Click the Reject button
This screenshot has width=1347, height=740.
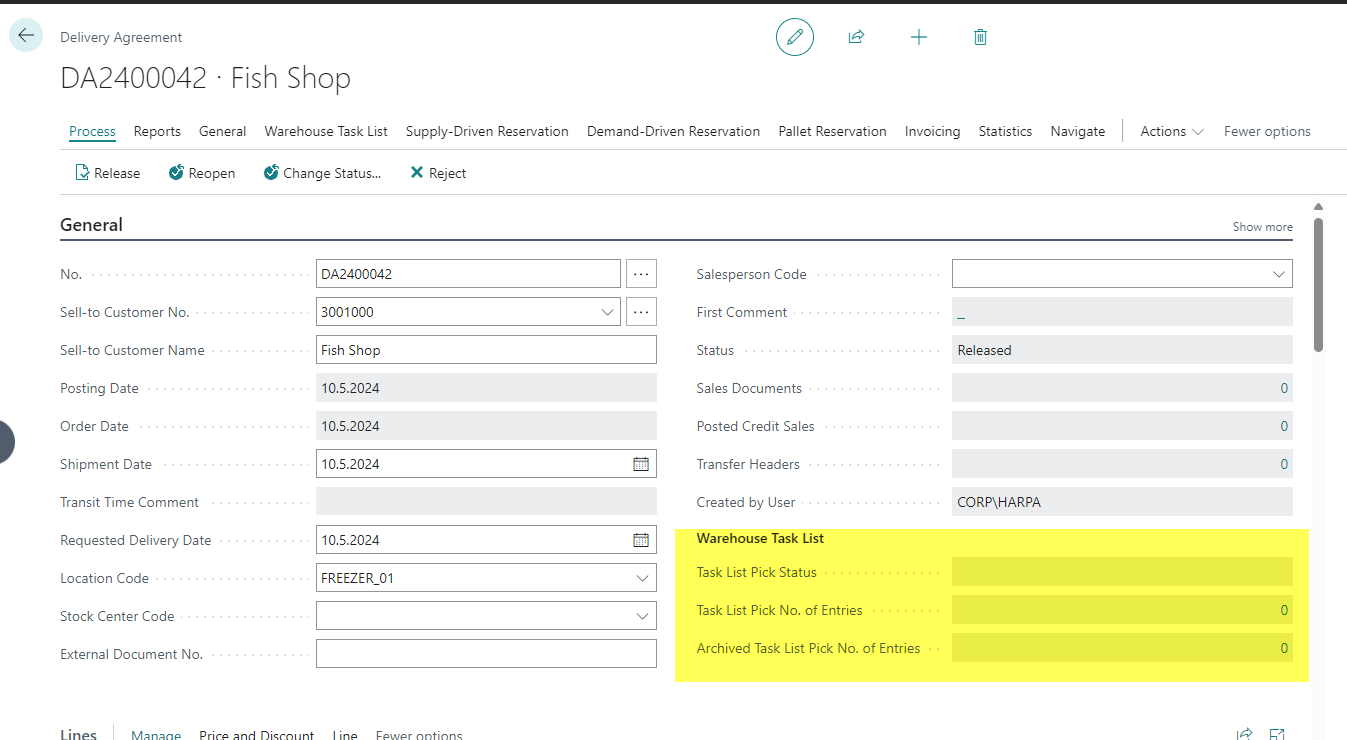click(438, 173)
